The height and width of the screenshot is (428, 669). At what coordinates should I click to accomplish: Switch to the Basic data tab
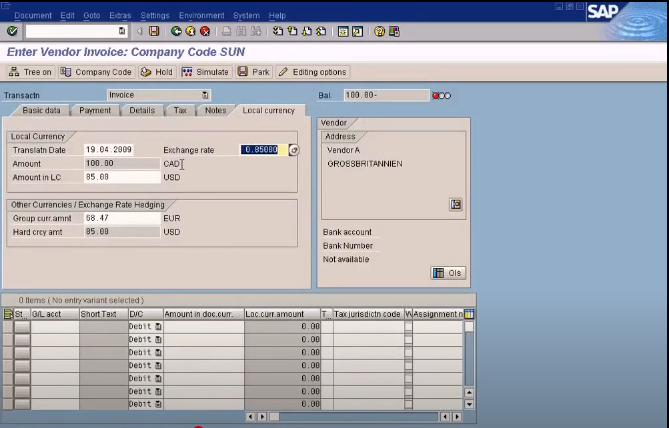pyautogui.click(x=41, y=111)
